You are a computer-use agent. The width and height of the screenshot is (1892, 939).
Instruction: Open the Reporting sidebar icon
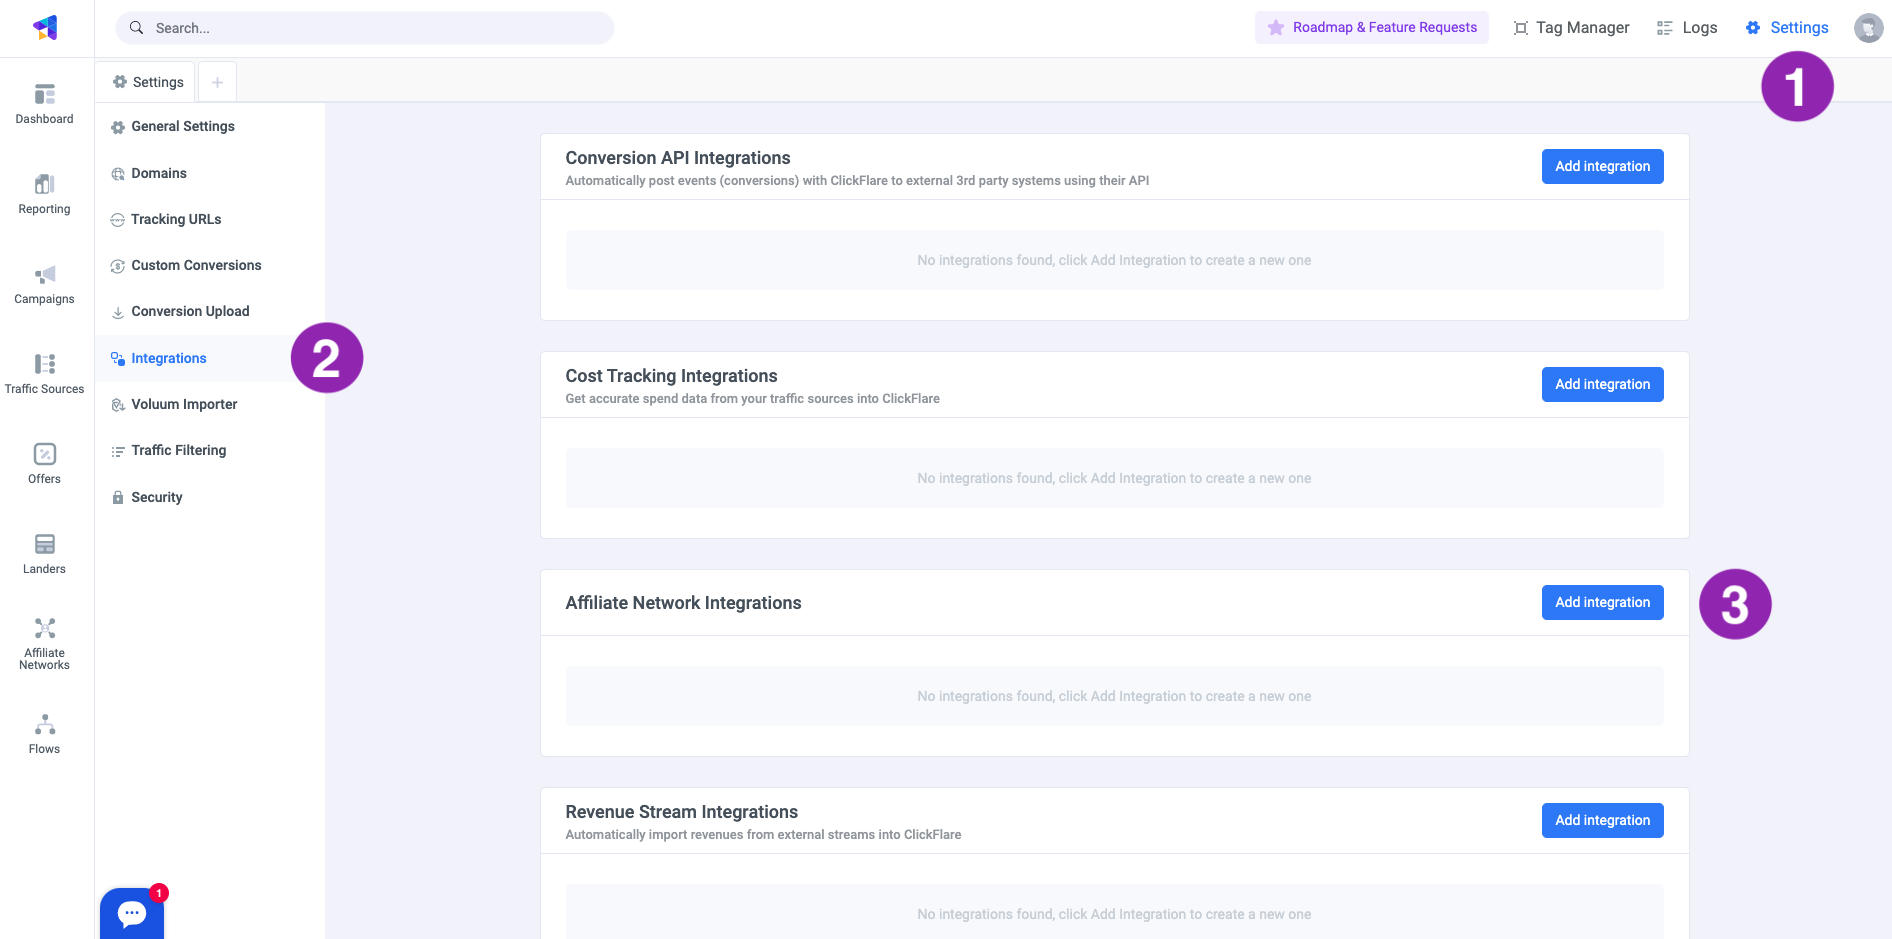tap(45, 184)
